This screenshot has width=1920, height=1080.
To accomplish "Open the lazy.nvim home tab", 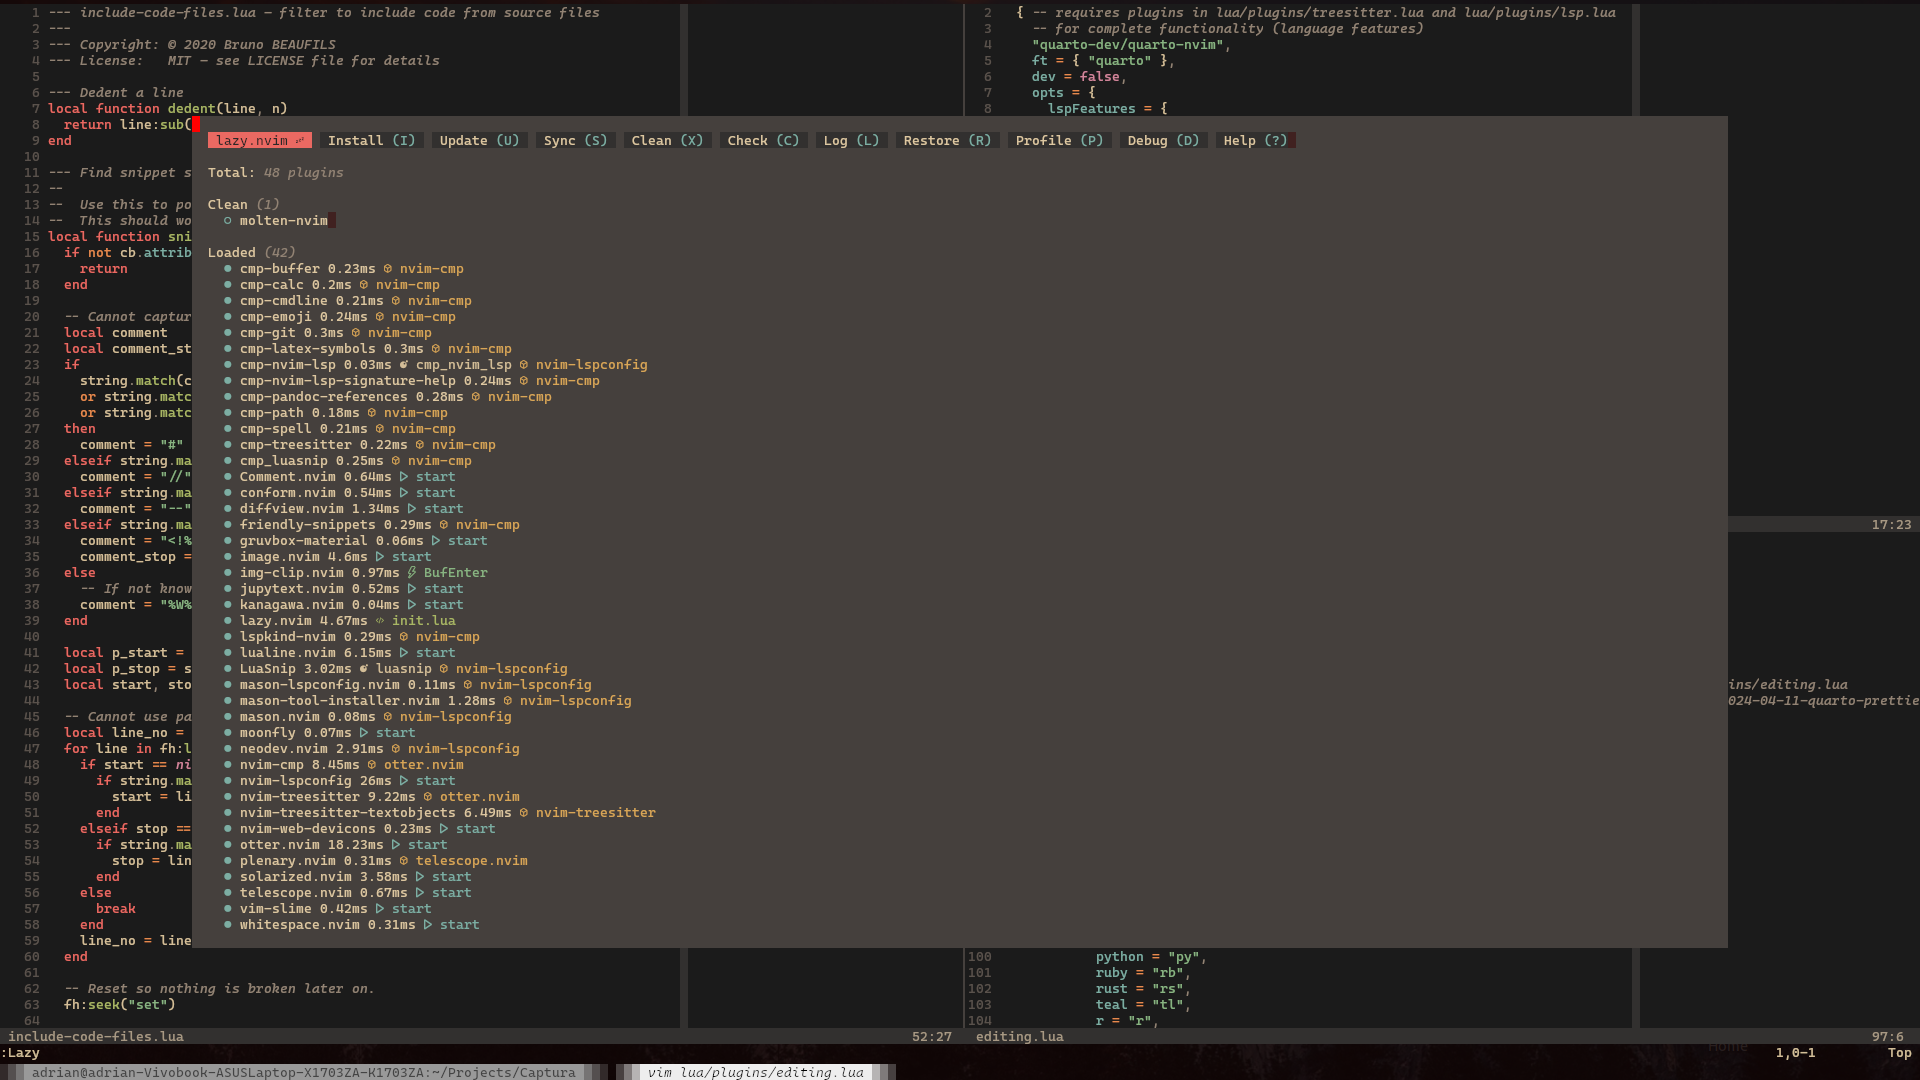I will click(x=260, y=141).
